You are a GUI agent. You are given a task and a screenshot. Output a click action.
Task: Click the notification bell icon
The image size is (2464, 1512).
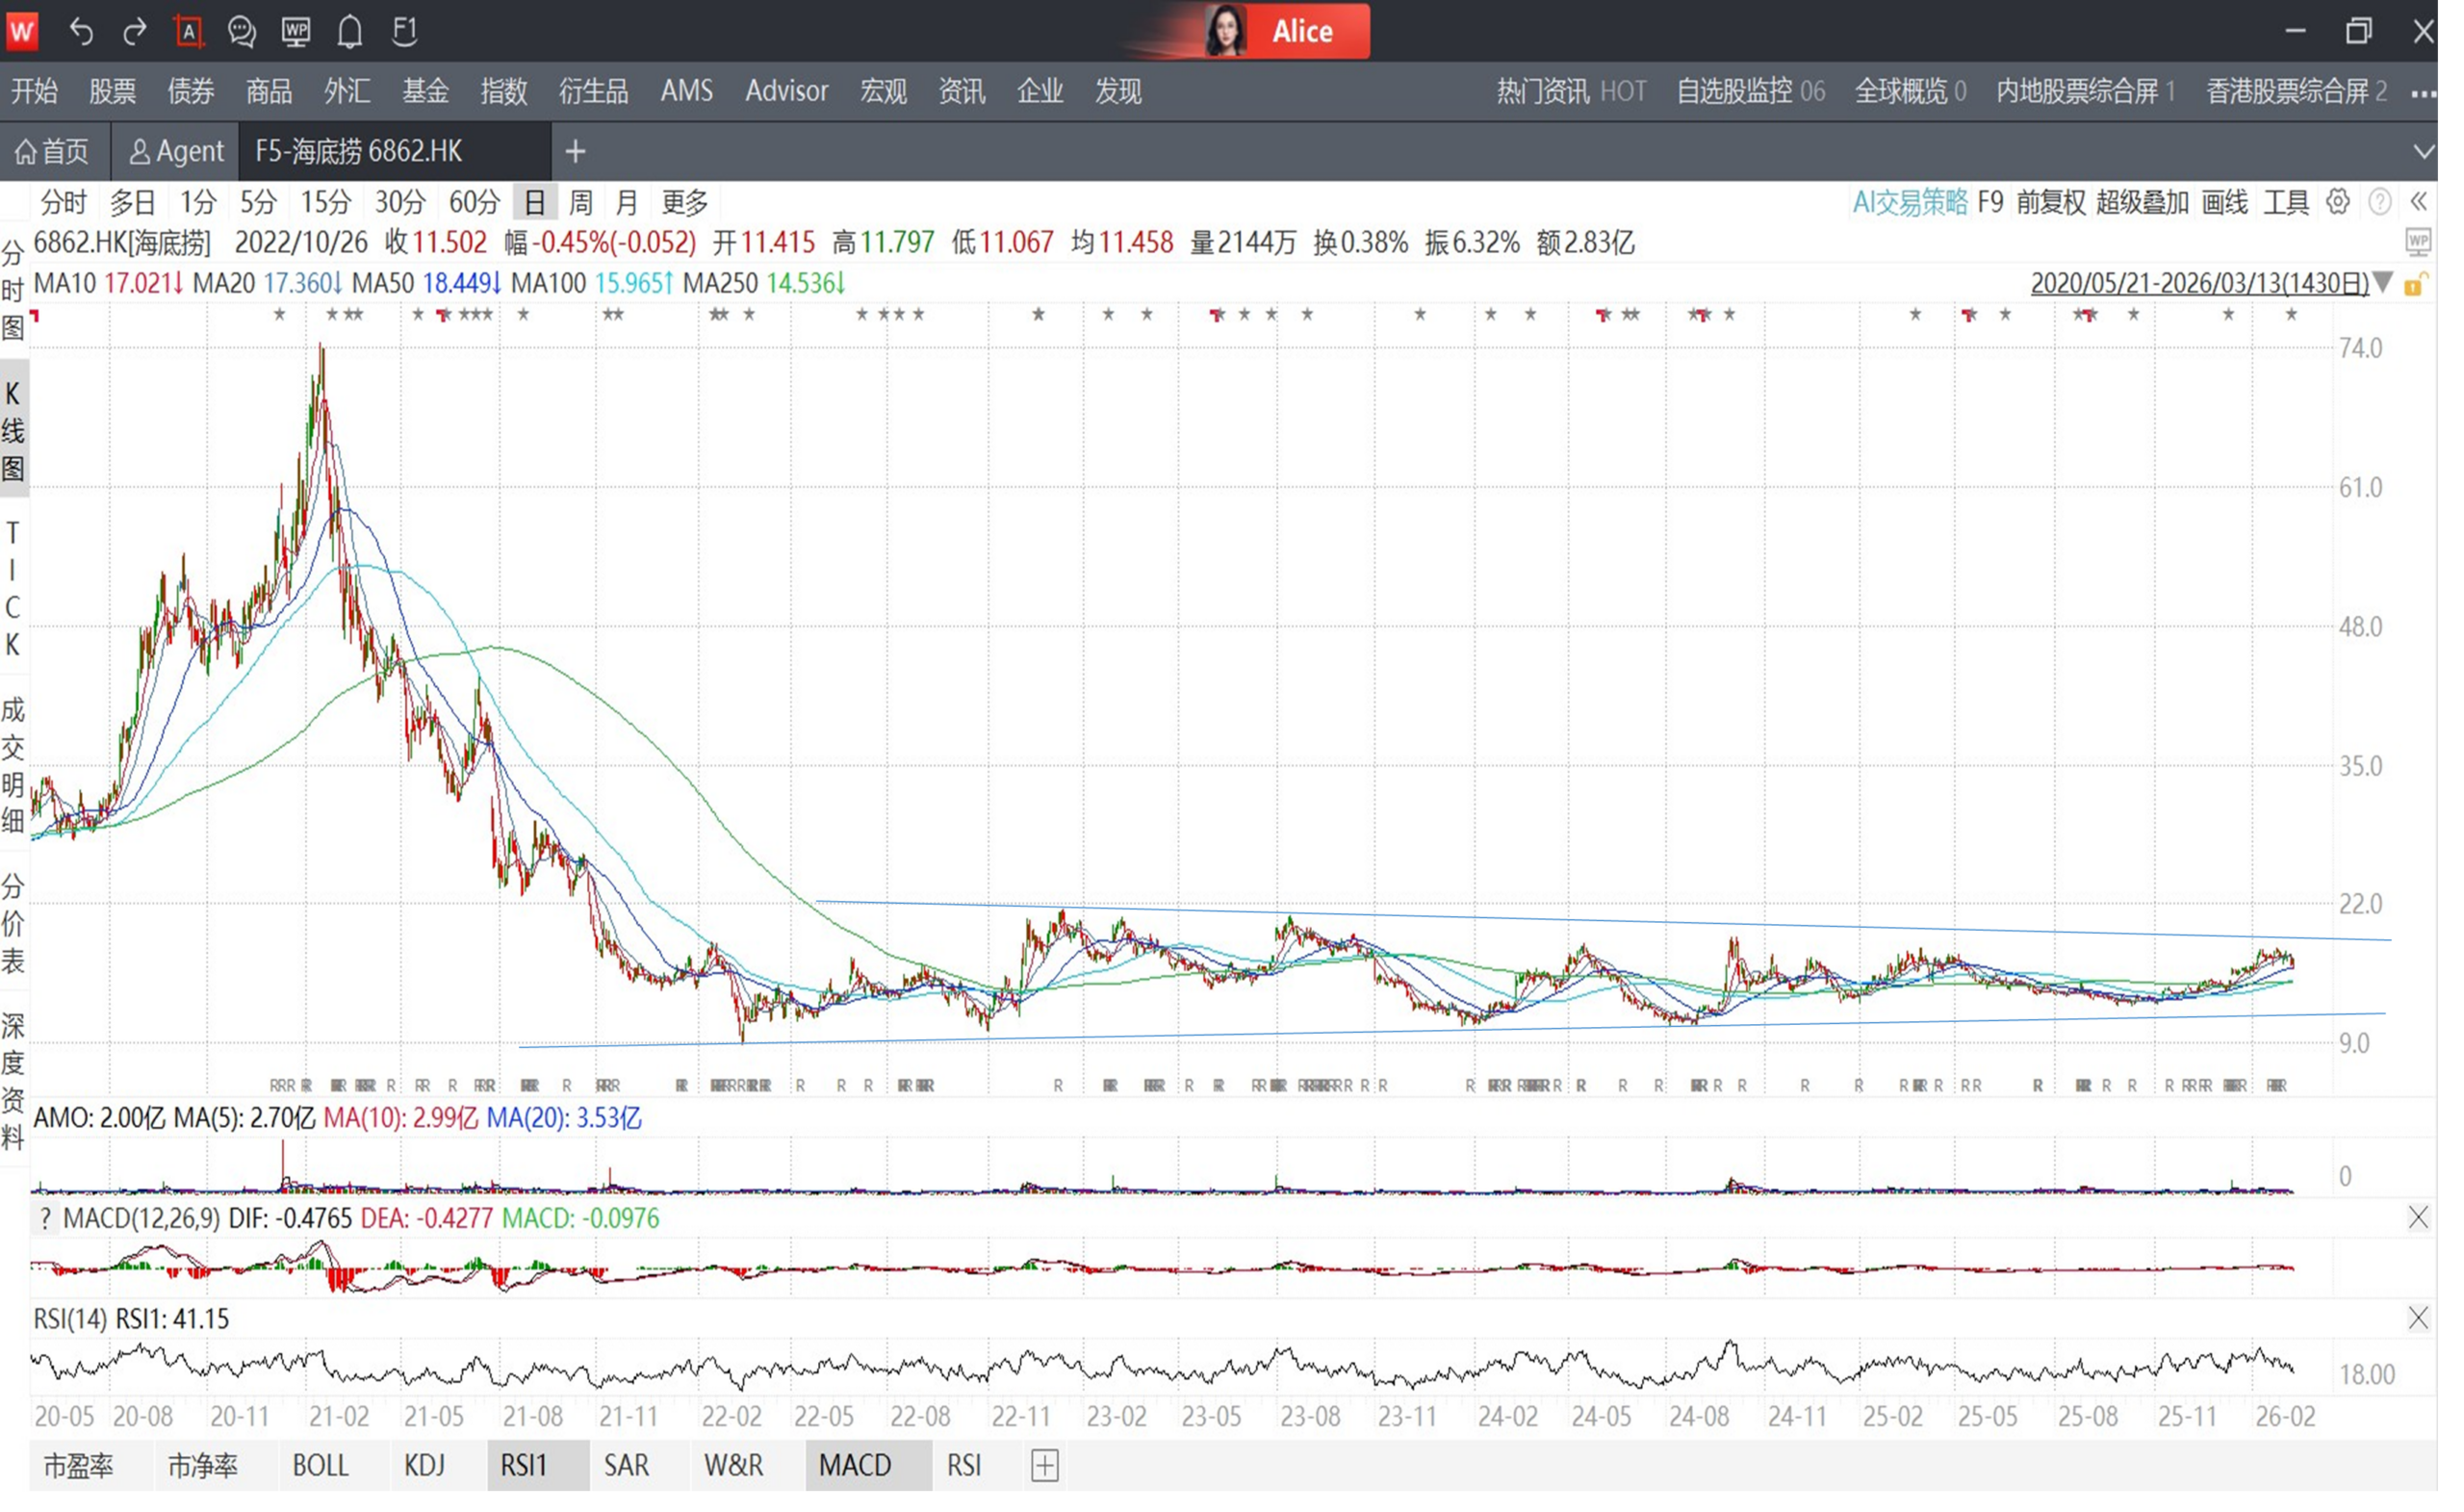click(349, 32)
